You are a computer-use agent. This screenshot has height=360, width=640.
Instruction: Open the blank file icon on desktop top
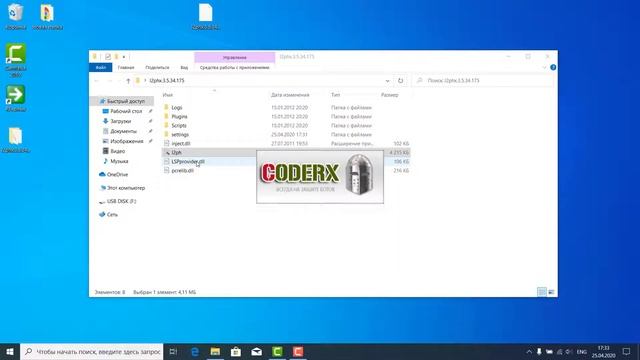[x=205, y=16]
